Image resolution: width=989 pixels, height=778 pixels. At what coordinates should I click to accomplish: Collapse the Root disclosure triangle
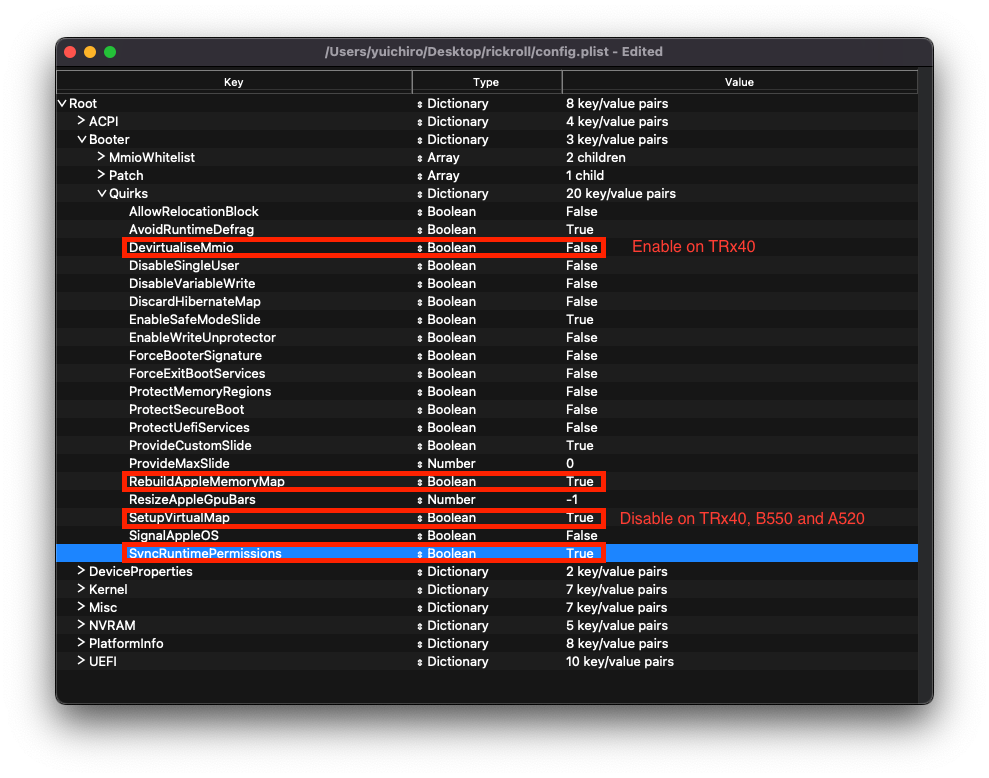pos(63,104)
